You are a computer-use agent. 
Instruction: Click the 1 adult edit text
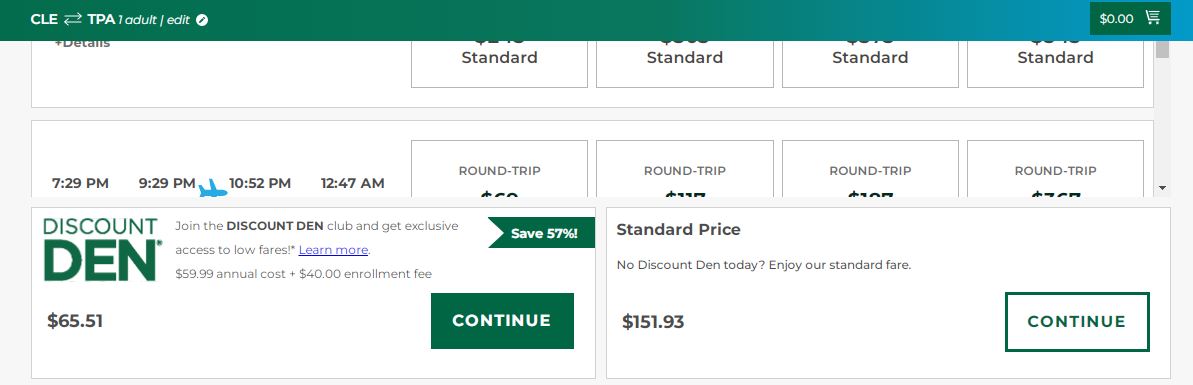click(154, 20)
